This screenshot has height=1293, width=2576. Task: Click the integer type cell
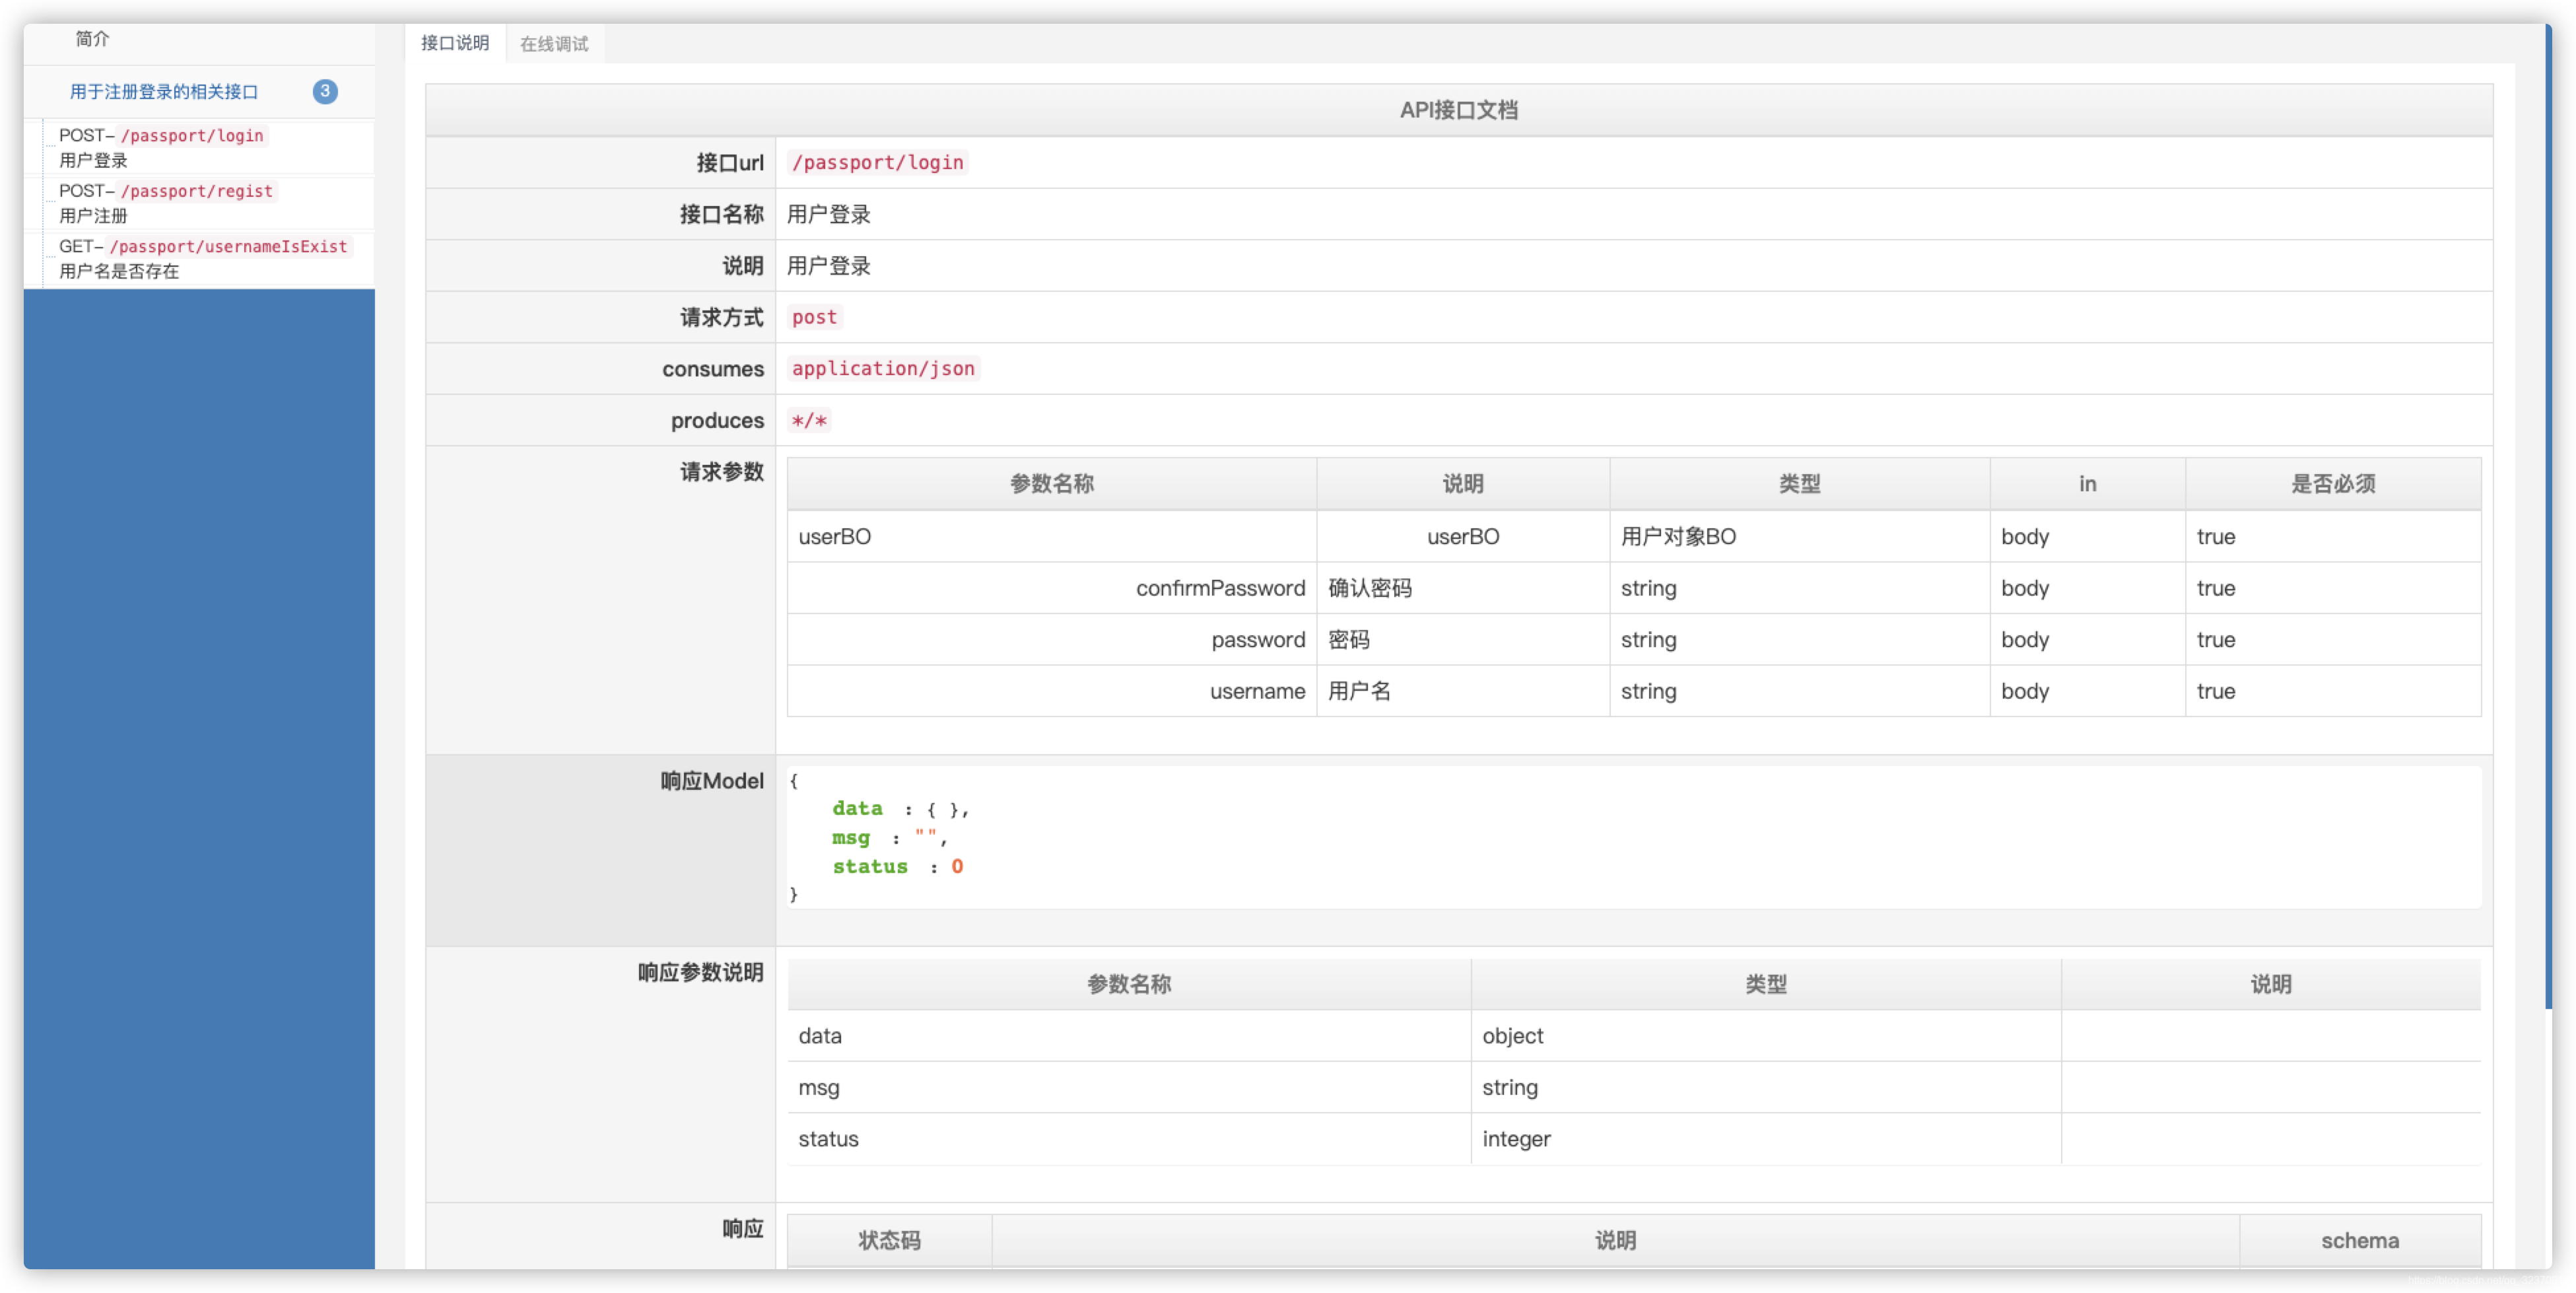(1765, 1138)
